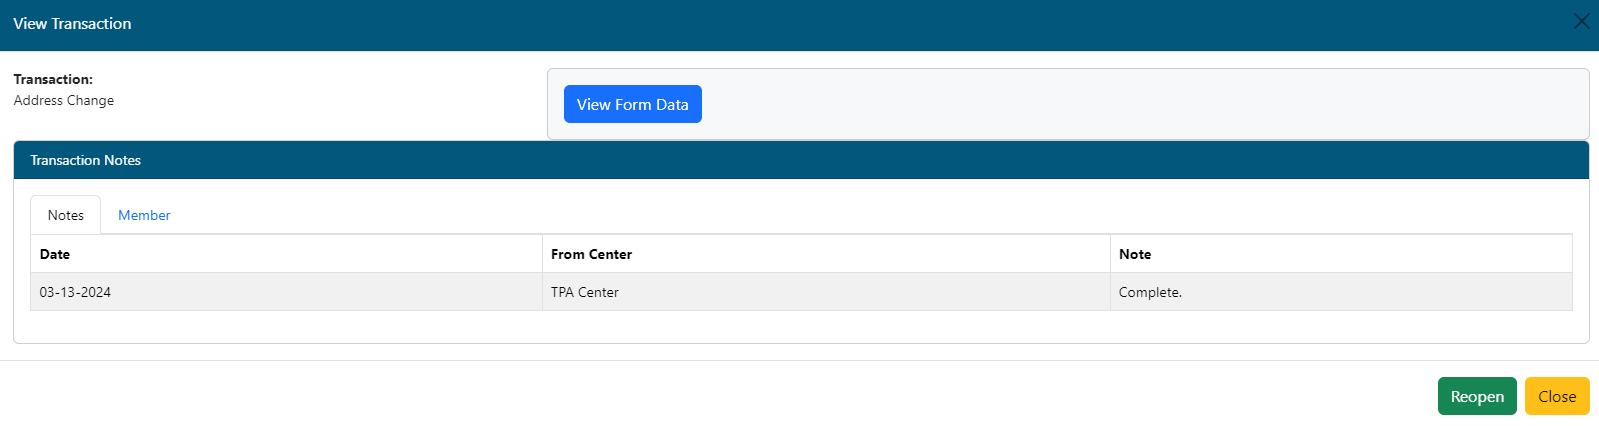This screenshot has height=426, width=1599.
Task: Click the Transaction: field label
Action: [x=53, y=79]
